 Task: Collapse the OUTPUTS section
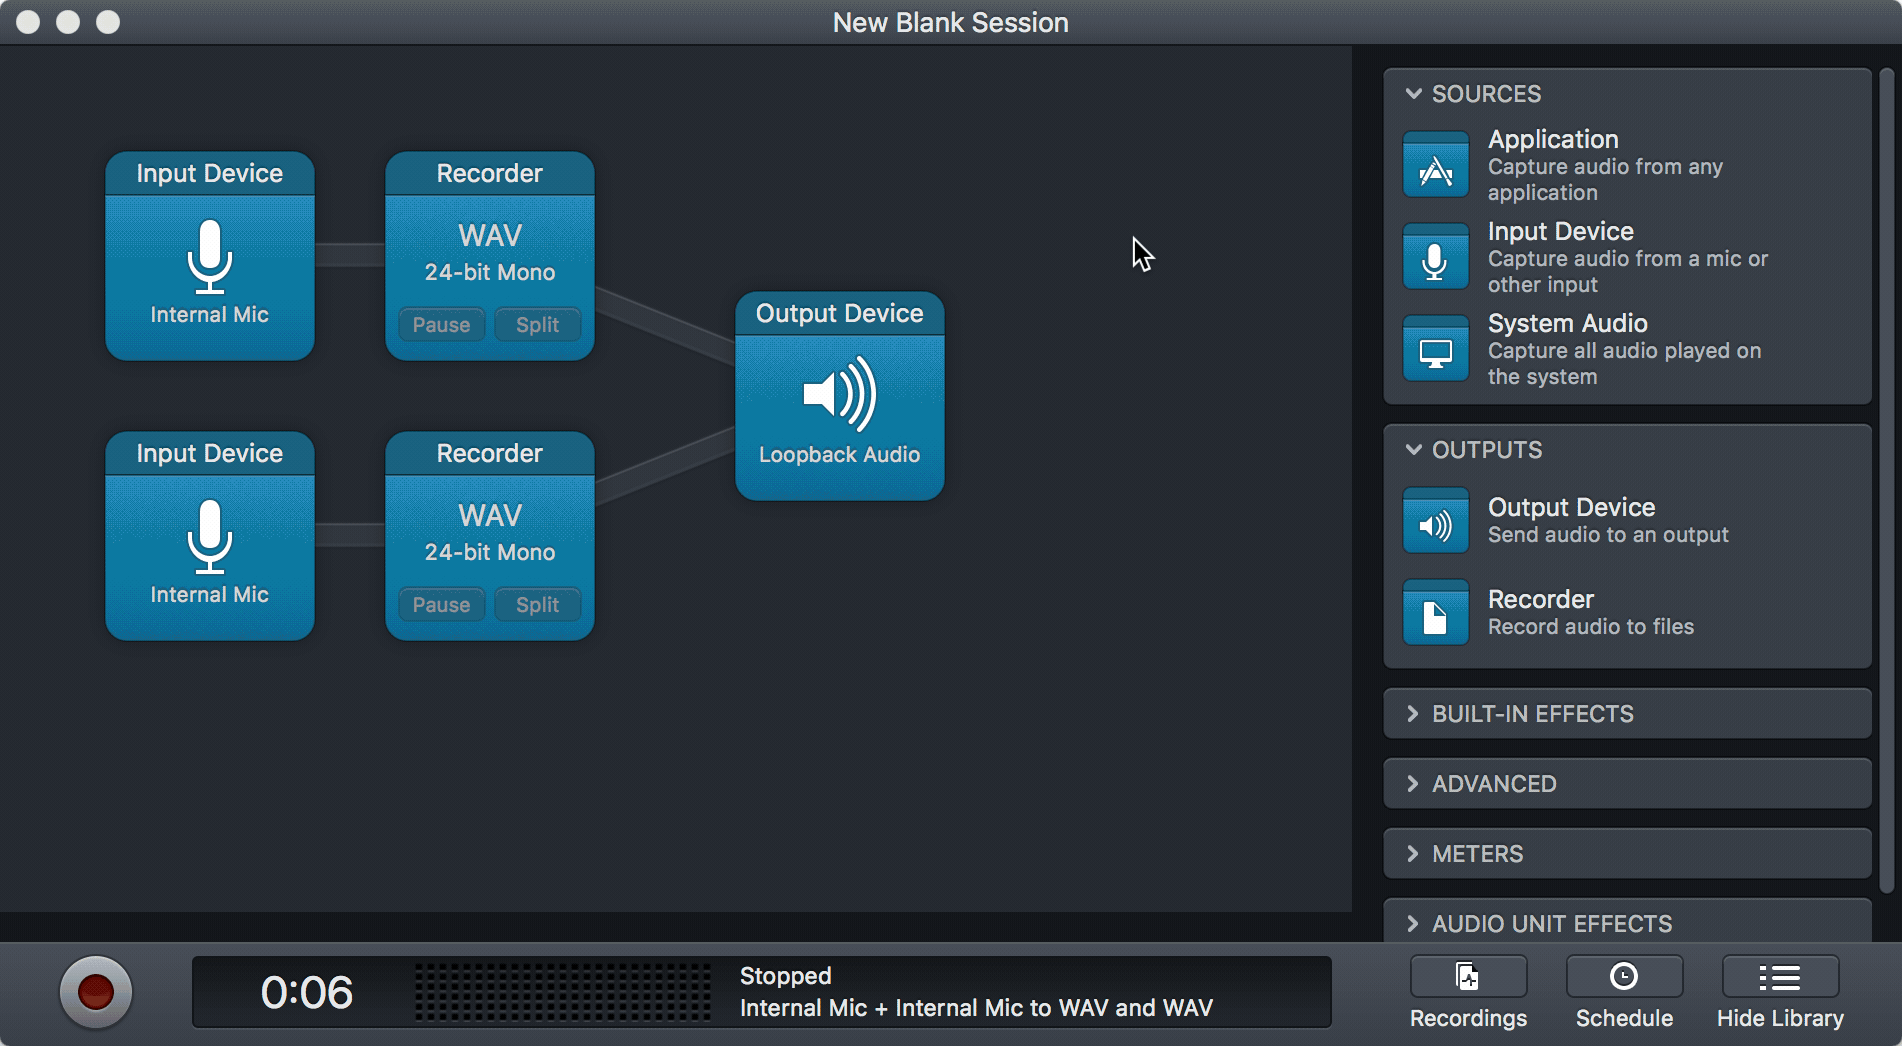(x=1413, y=450)
